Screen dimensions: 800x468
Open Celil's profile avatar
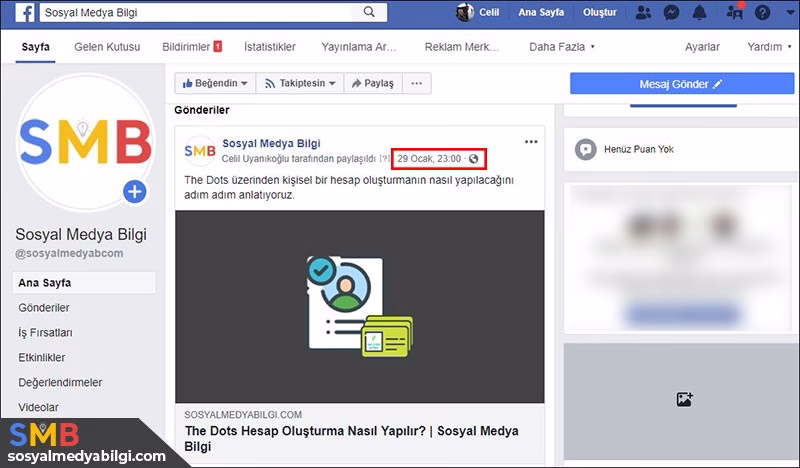(464, 12)
